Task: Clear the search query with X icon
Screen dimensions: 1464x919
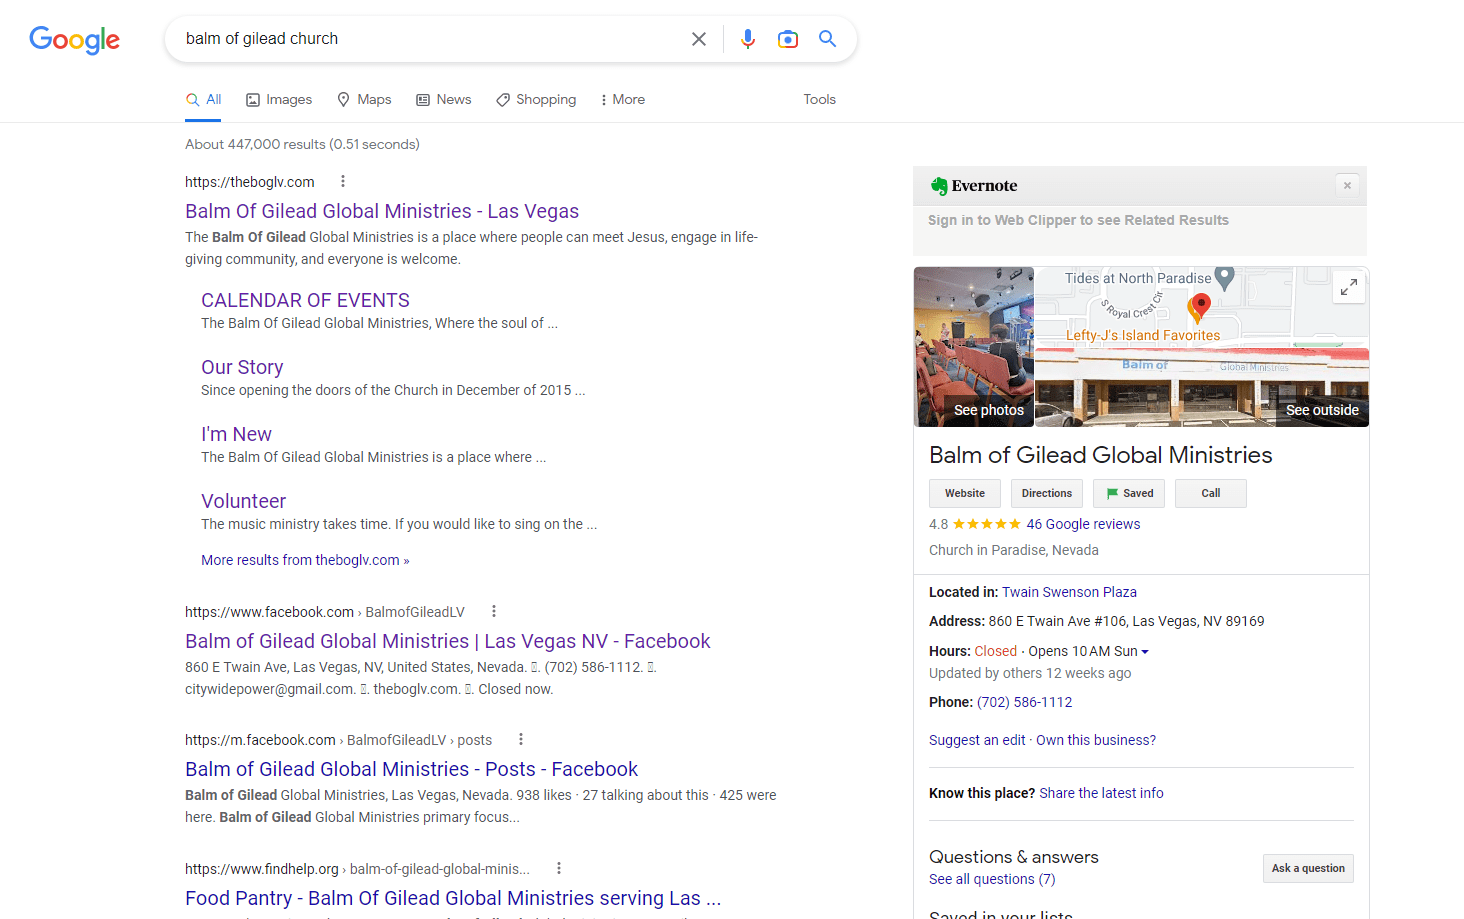Action: point(699,39)
